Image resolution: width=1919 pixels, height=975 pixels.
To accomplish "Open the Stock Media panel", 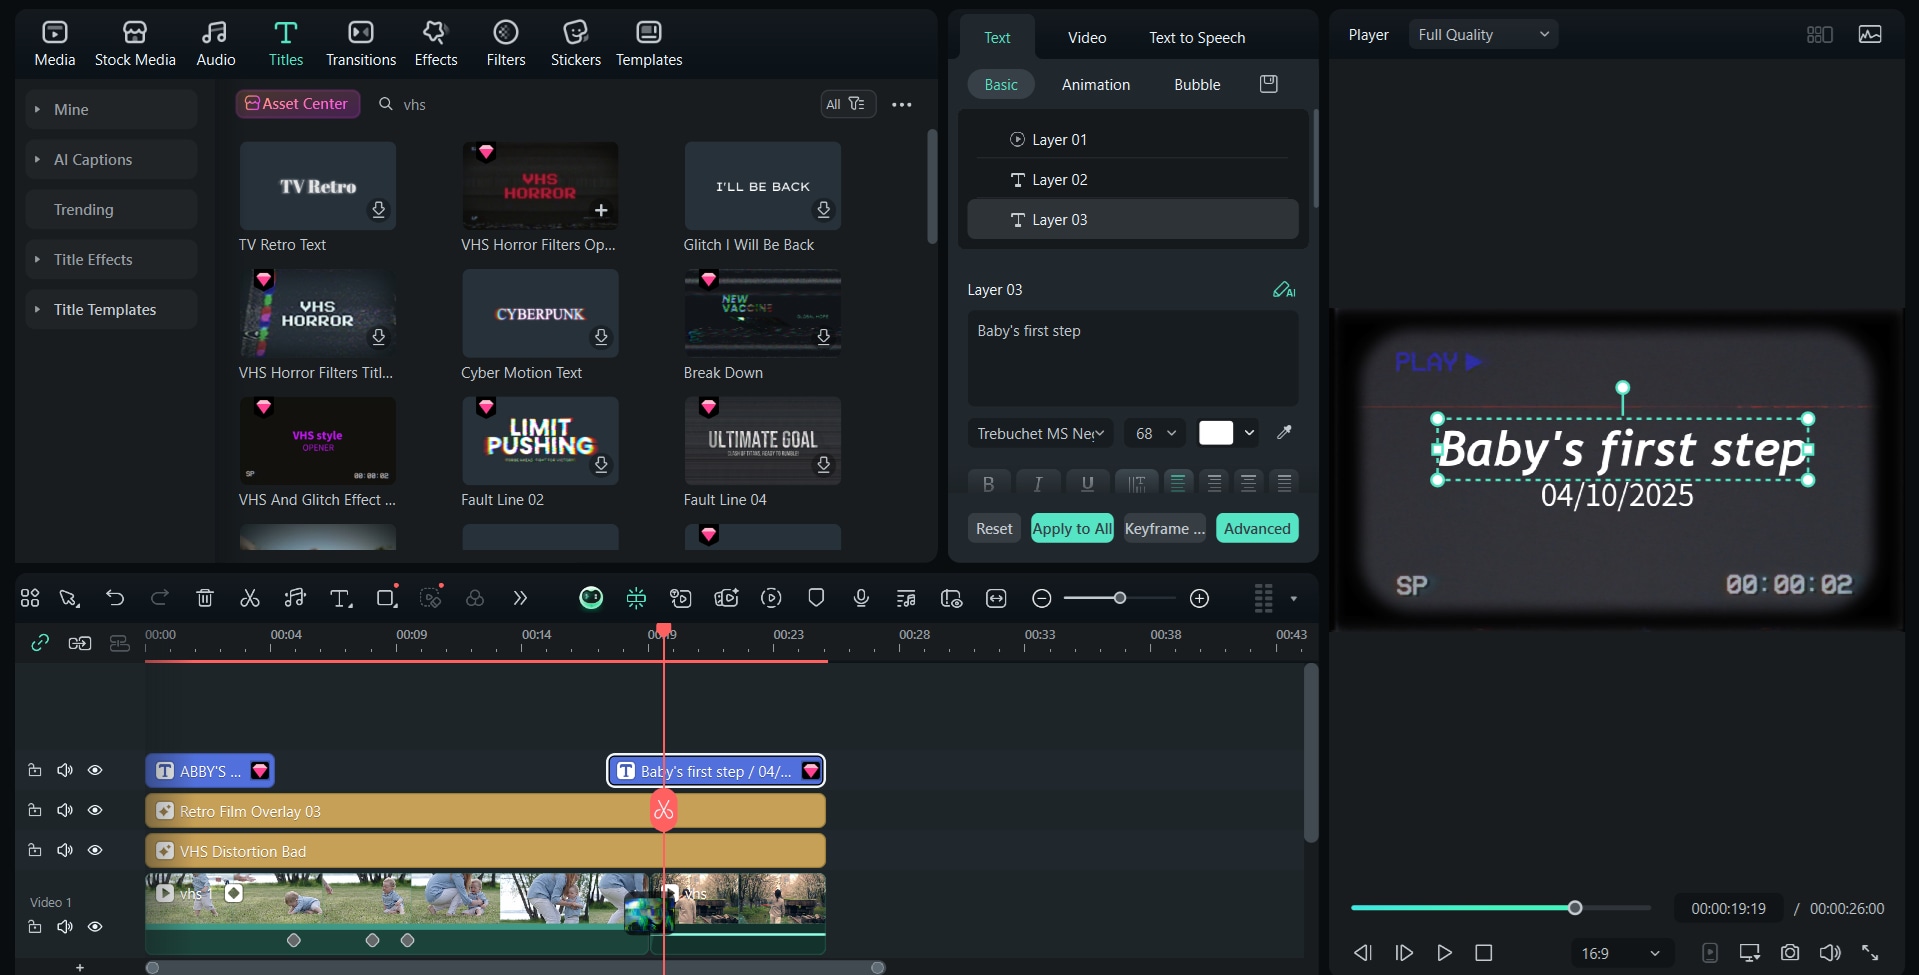I will tap(135, 44).
